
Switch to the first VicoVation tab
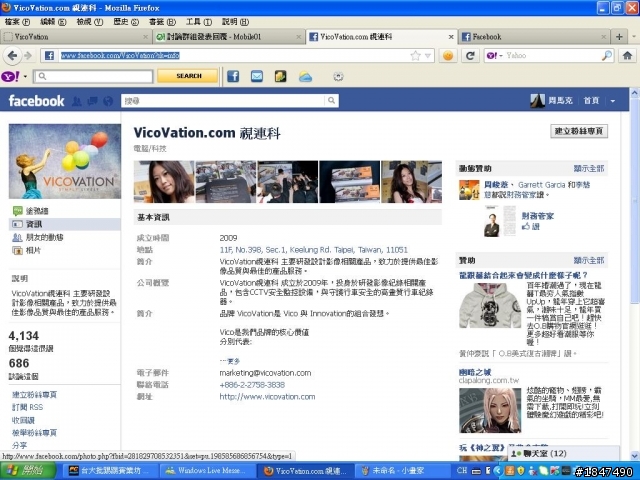click(x=76, y=37)
